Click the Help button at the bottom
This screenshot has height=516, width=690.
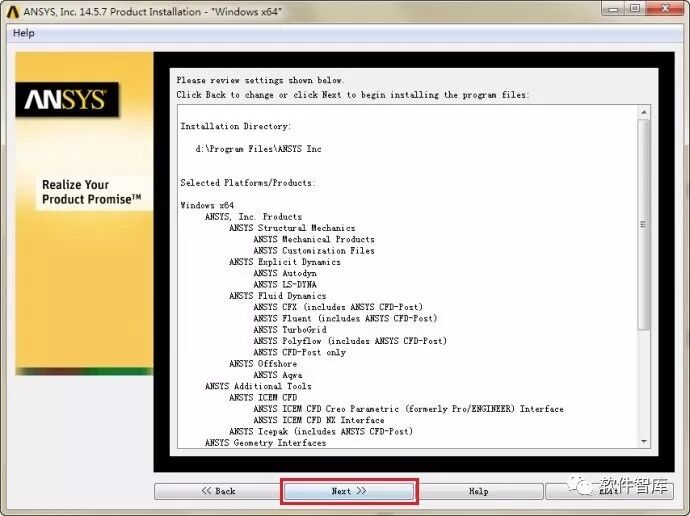click(x=478, y=491)
